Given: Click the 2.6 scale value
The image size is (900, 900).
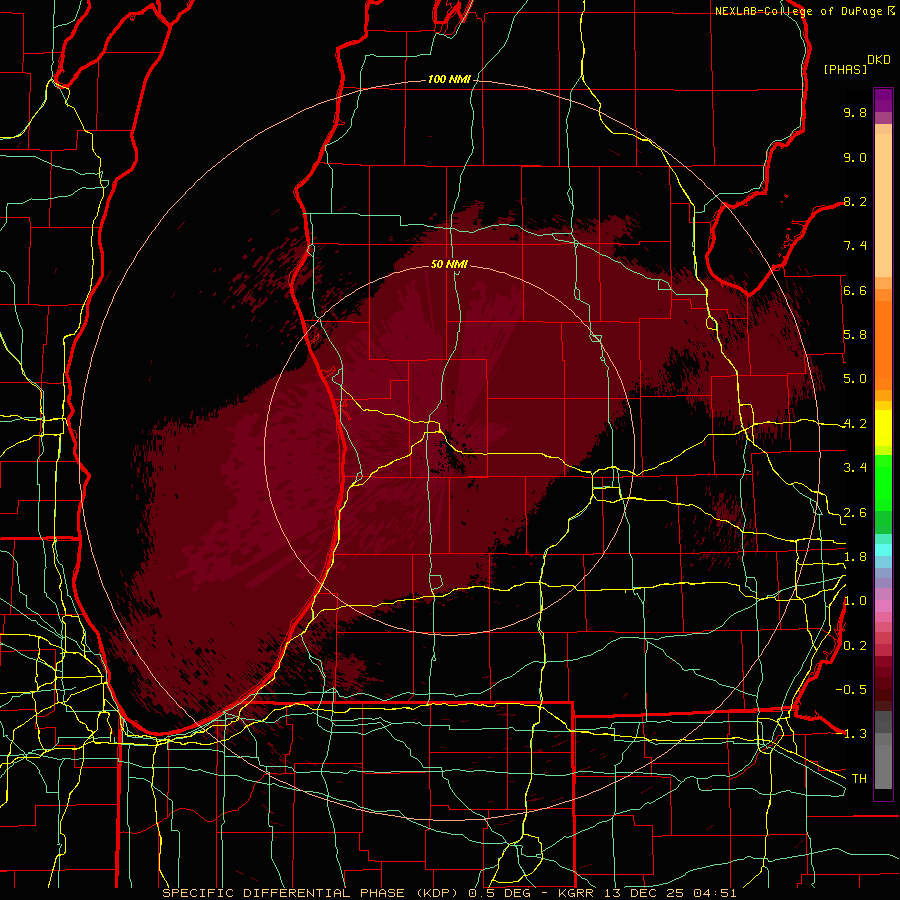Looking at the screenshot, I should coord(855,513).
